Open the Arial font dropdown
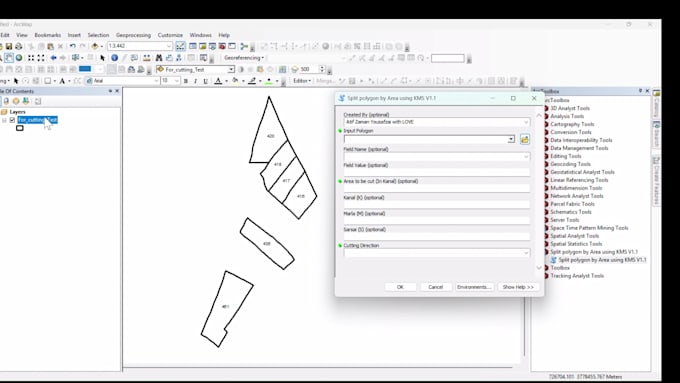Screen dimensions: 680x383 coord(157,81)
